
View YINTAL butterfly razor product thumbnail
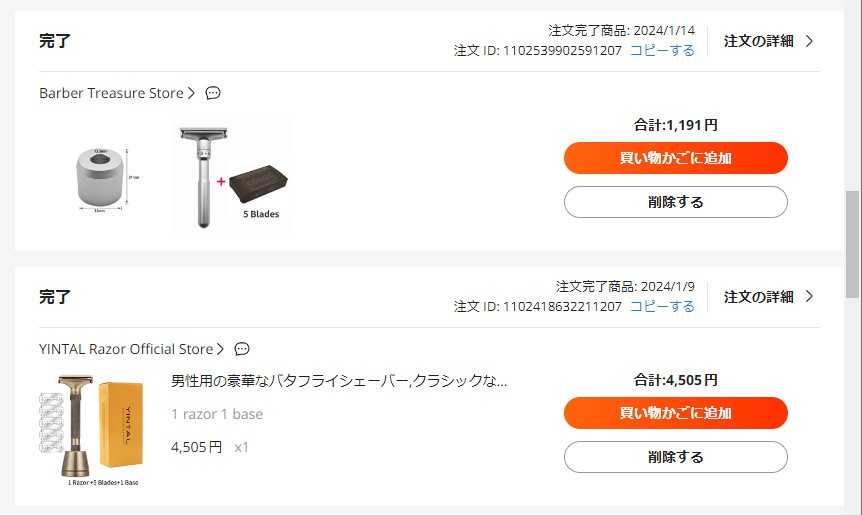91,428
